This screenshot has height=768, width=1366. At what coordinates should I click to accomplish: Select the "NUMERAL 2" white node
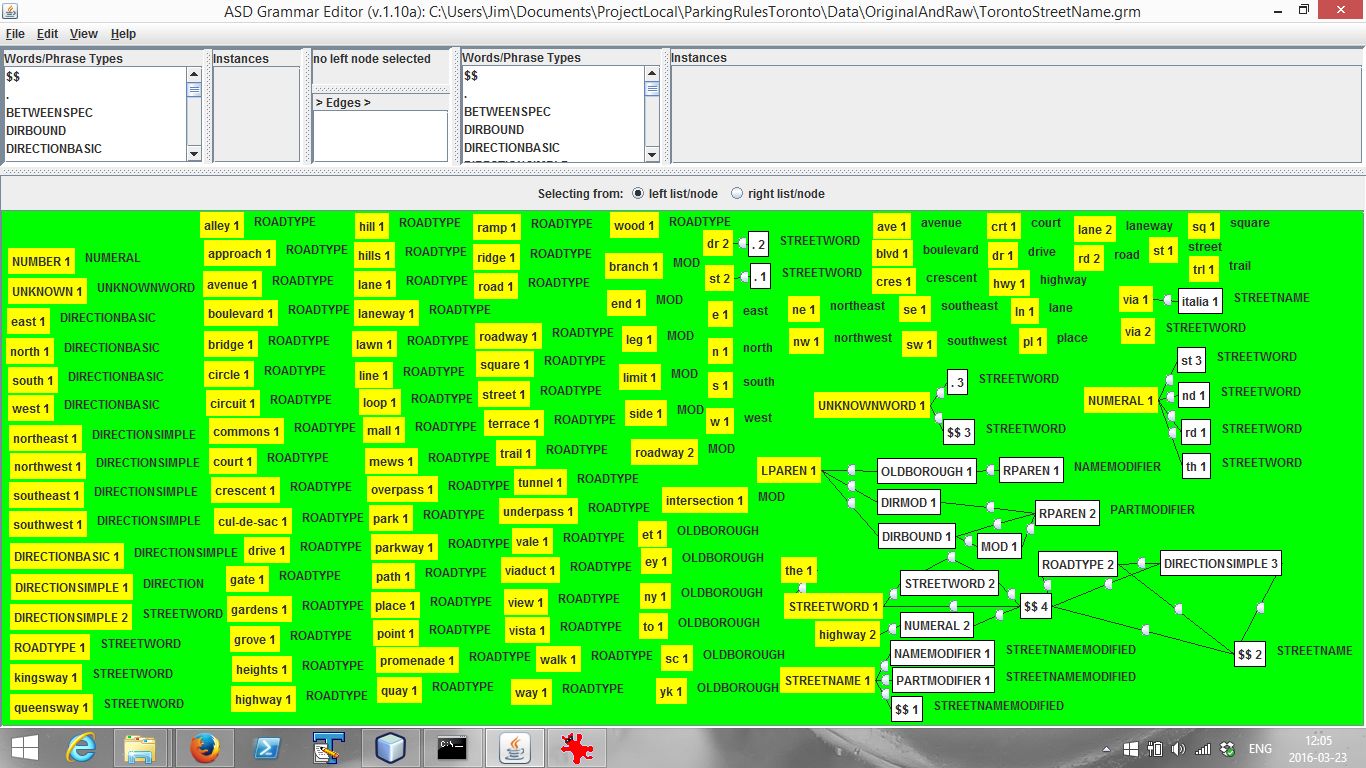click(937, 626)
